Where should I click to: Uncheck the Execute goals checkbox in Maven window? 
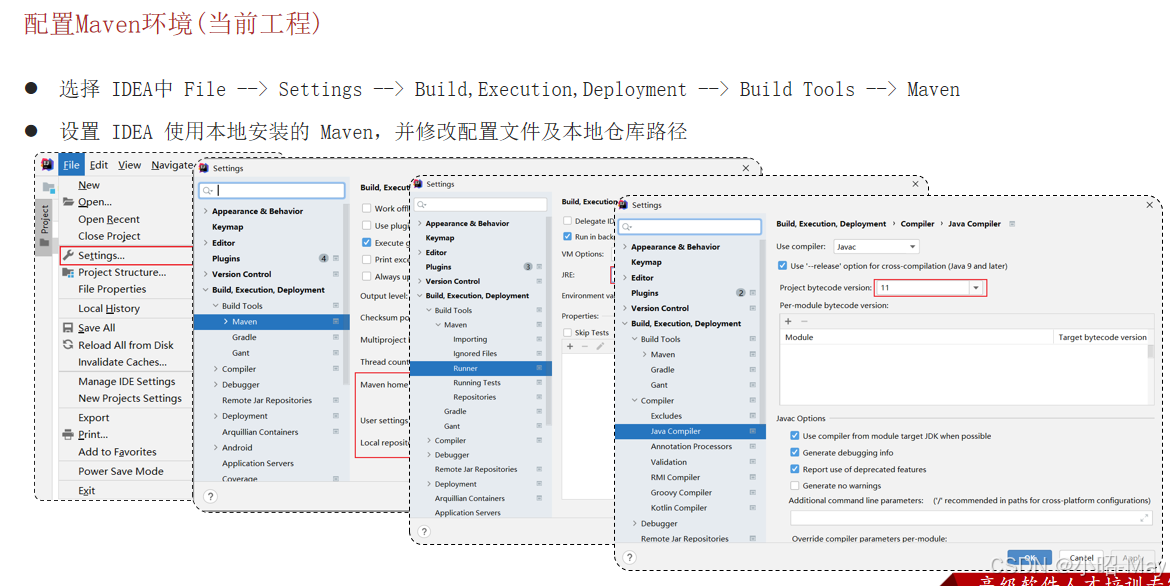coord(366,243)
